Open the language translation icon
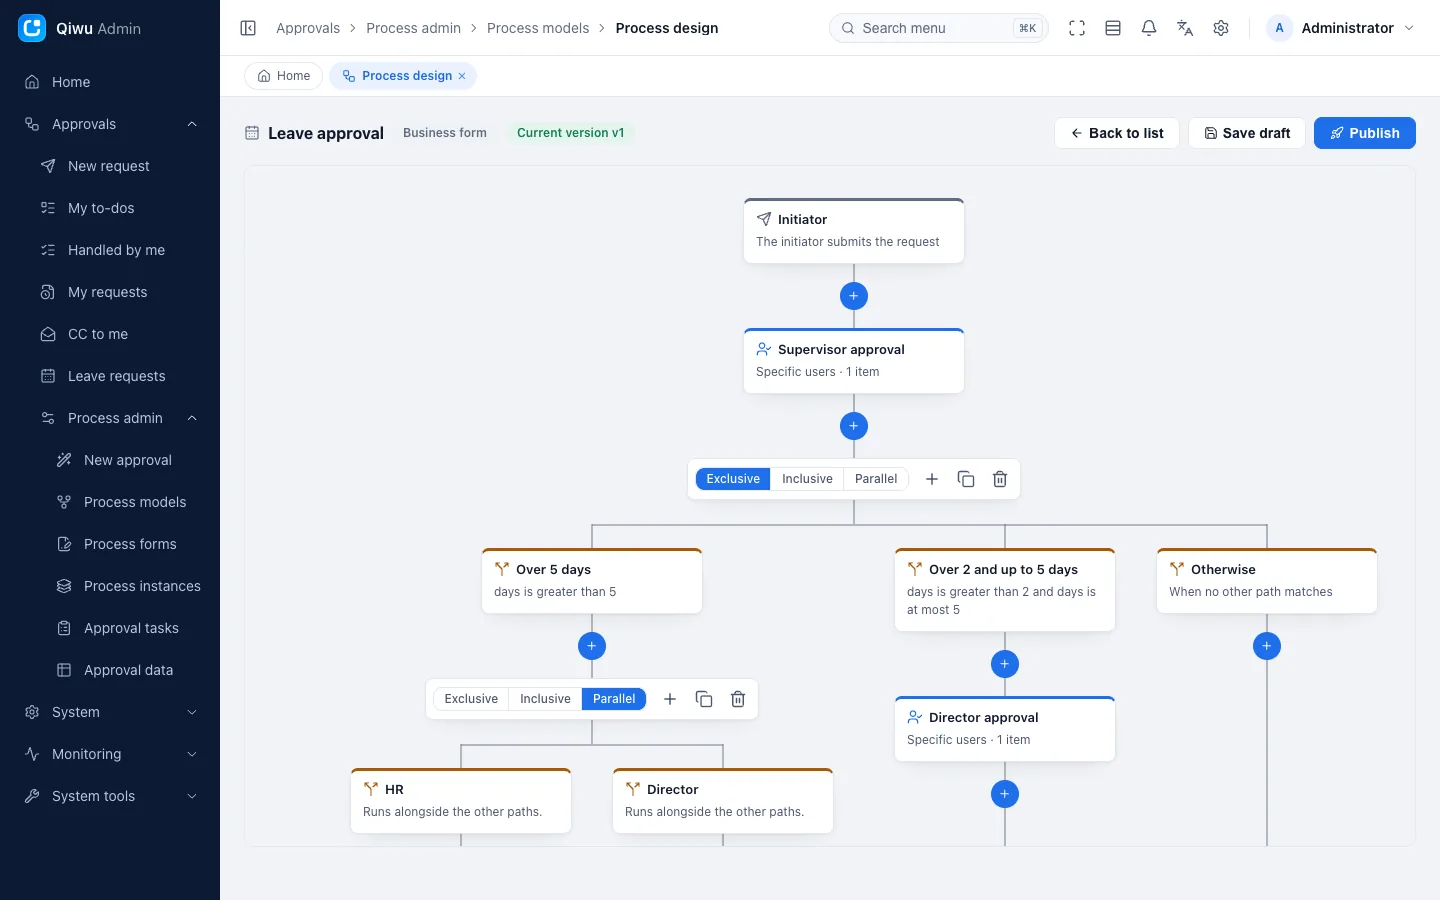 [x=1185, y=28]
